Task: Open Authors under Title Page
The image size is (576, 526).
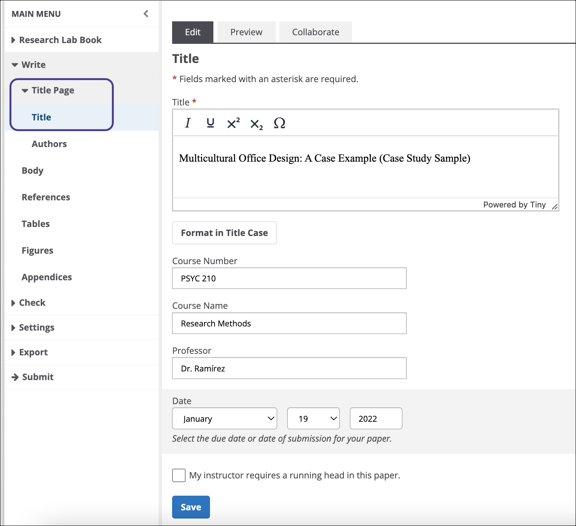Action: (49, 144)
